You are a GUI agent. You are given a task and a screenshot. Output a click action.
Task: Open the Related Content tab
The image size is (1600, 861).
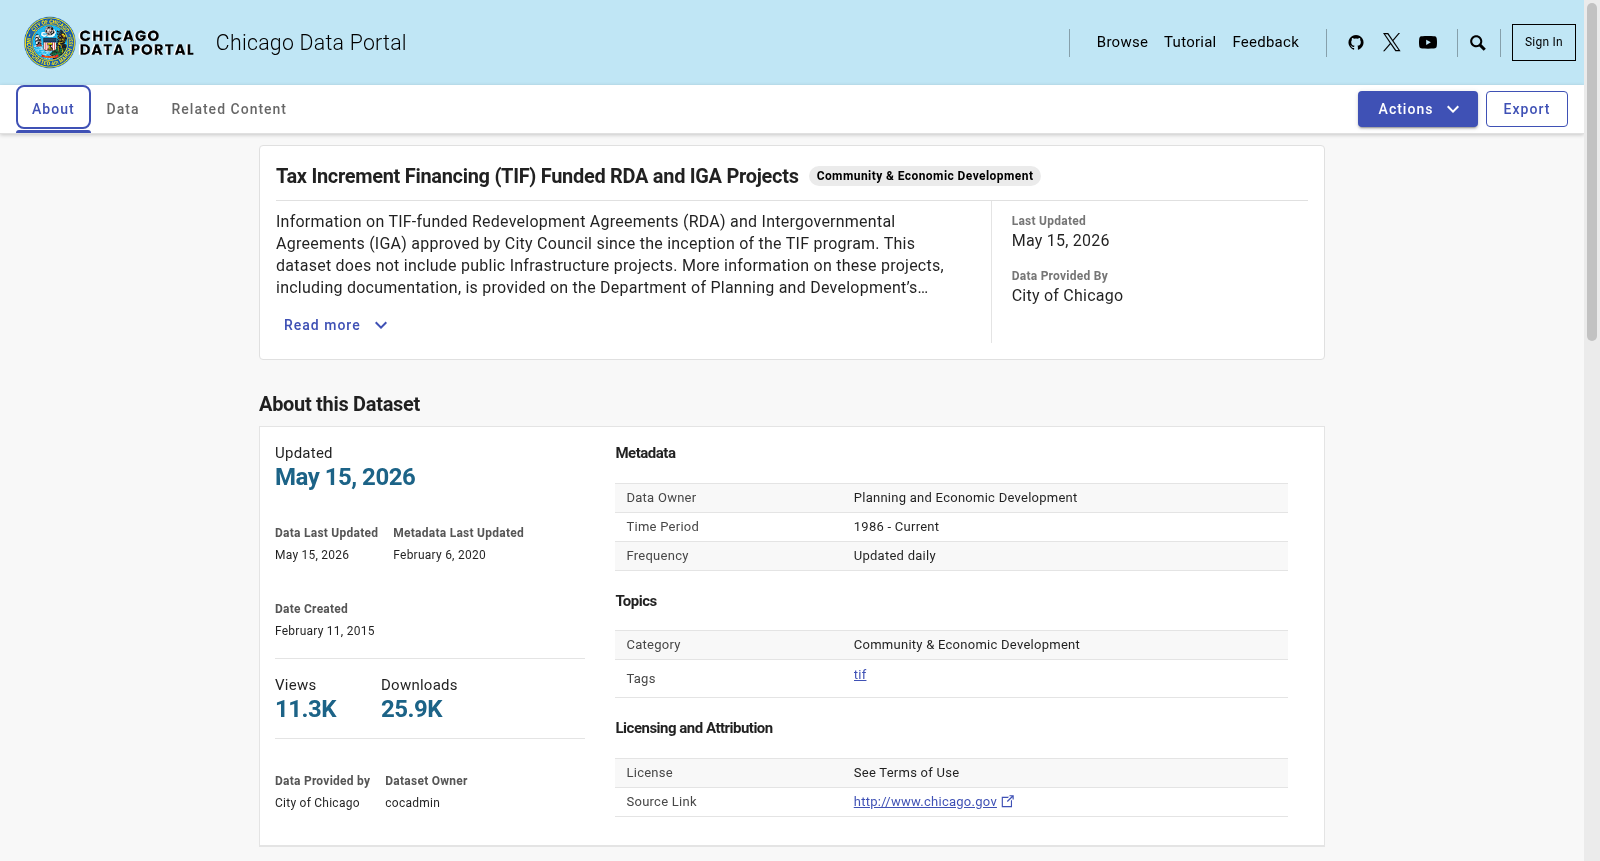tap(229, 109)
